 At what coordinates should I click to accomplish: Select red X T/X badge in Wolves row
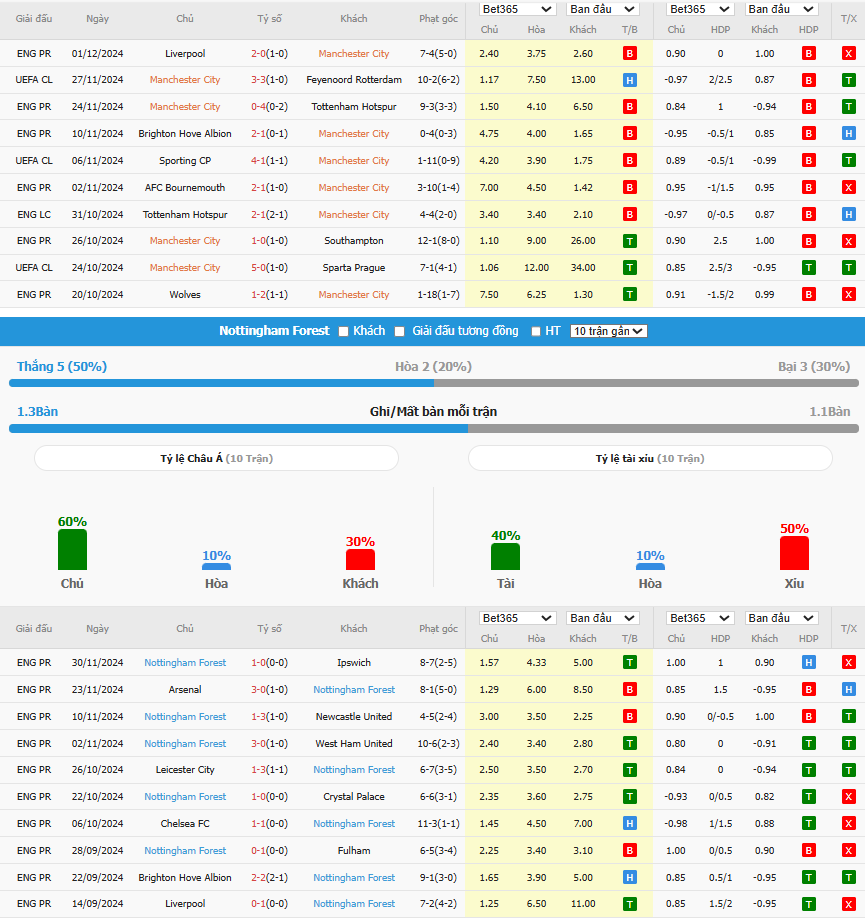(x=849, y=295)
